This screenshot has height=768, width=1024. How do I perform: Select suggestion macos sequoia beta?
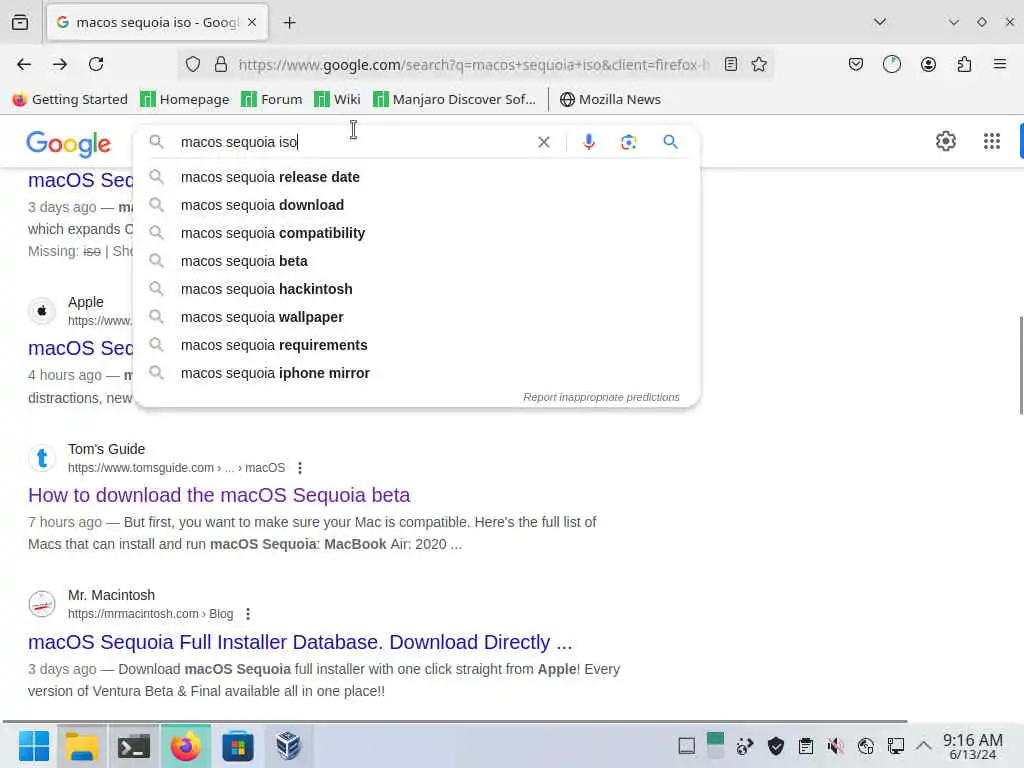point(417,261)
